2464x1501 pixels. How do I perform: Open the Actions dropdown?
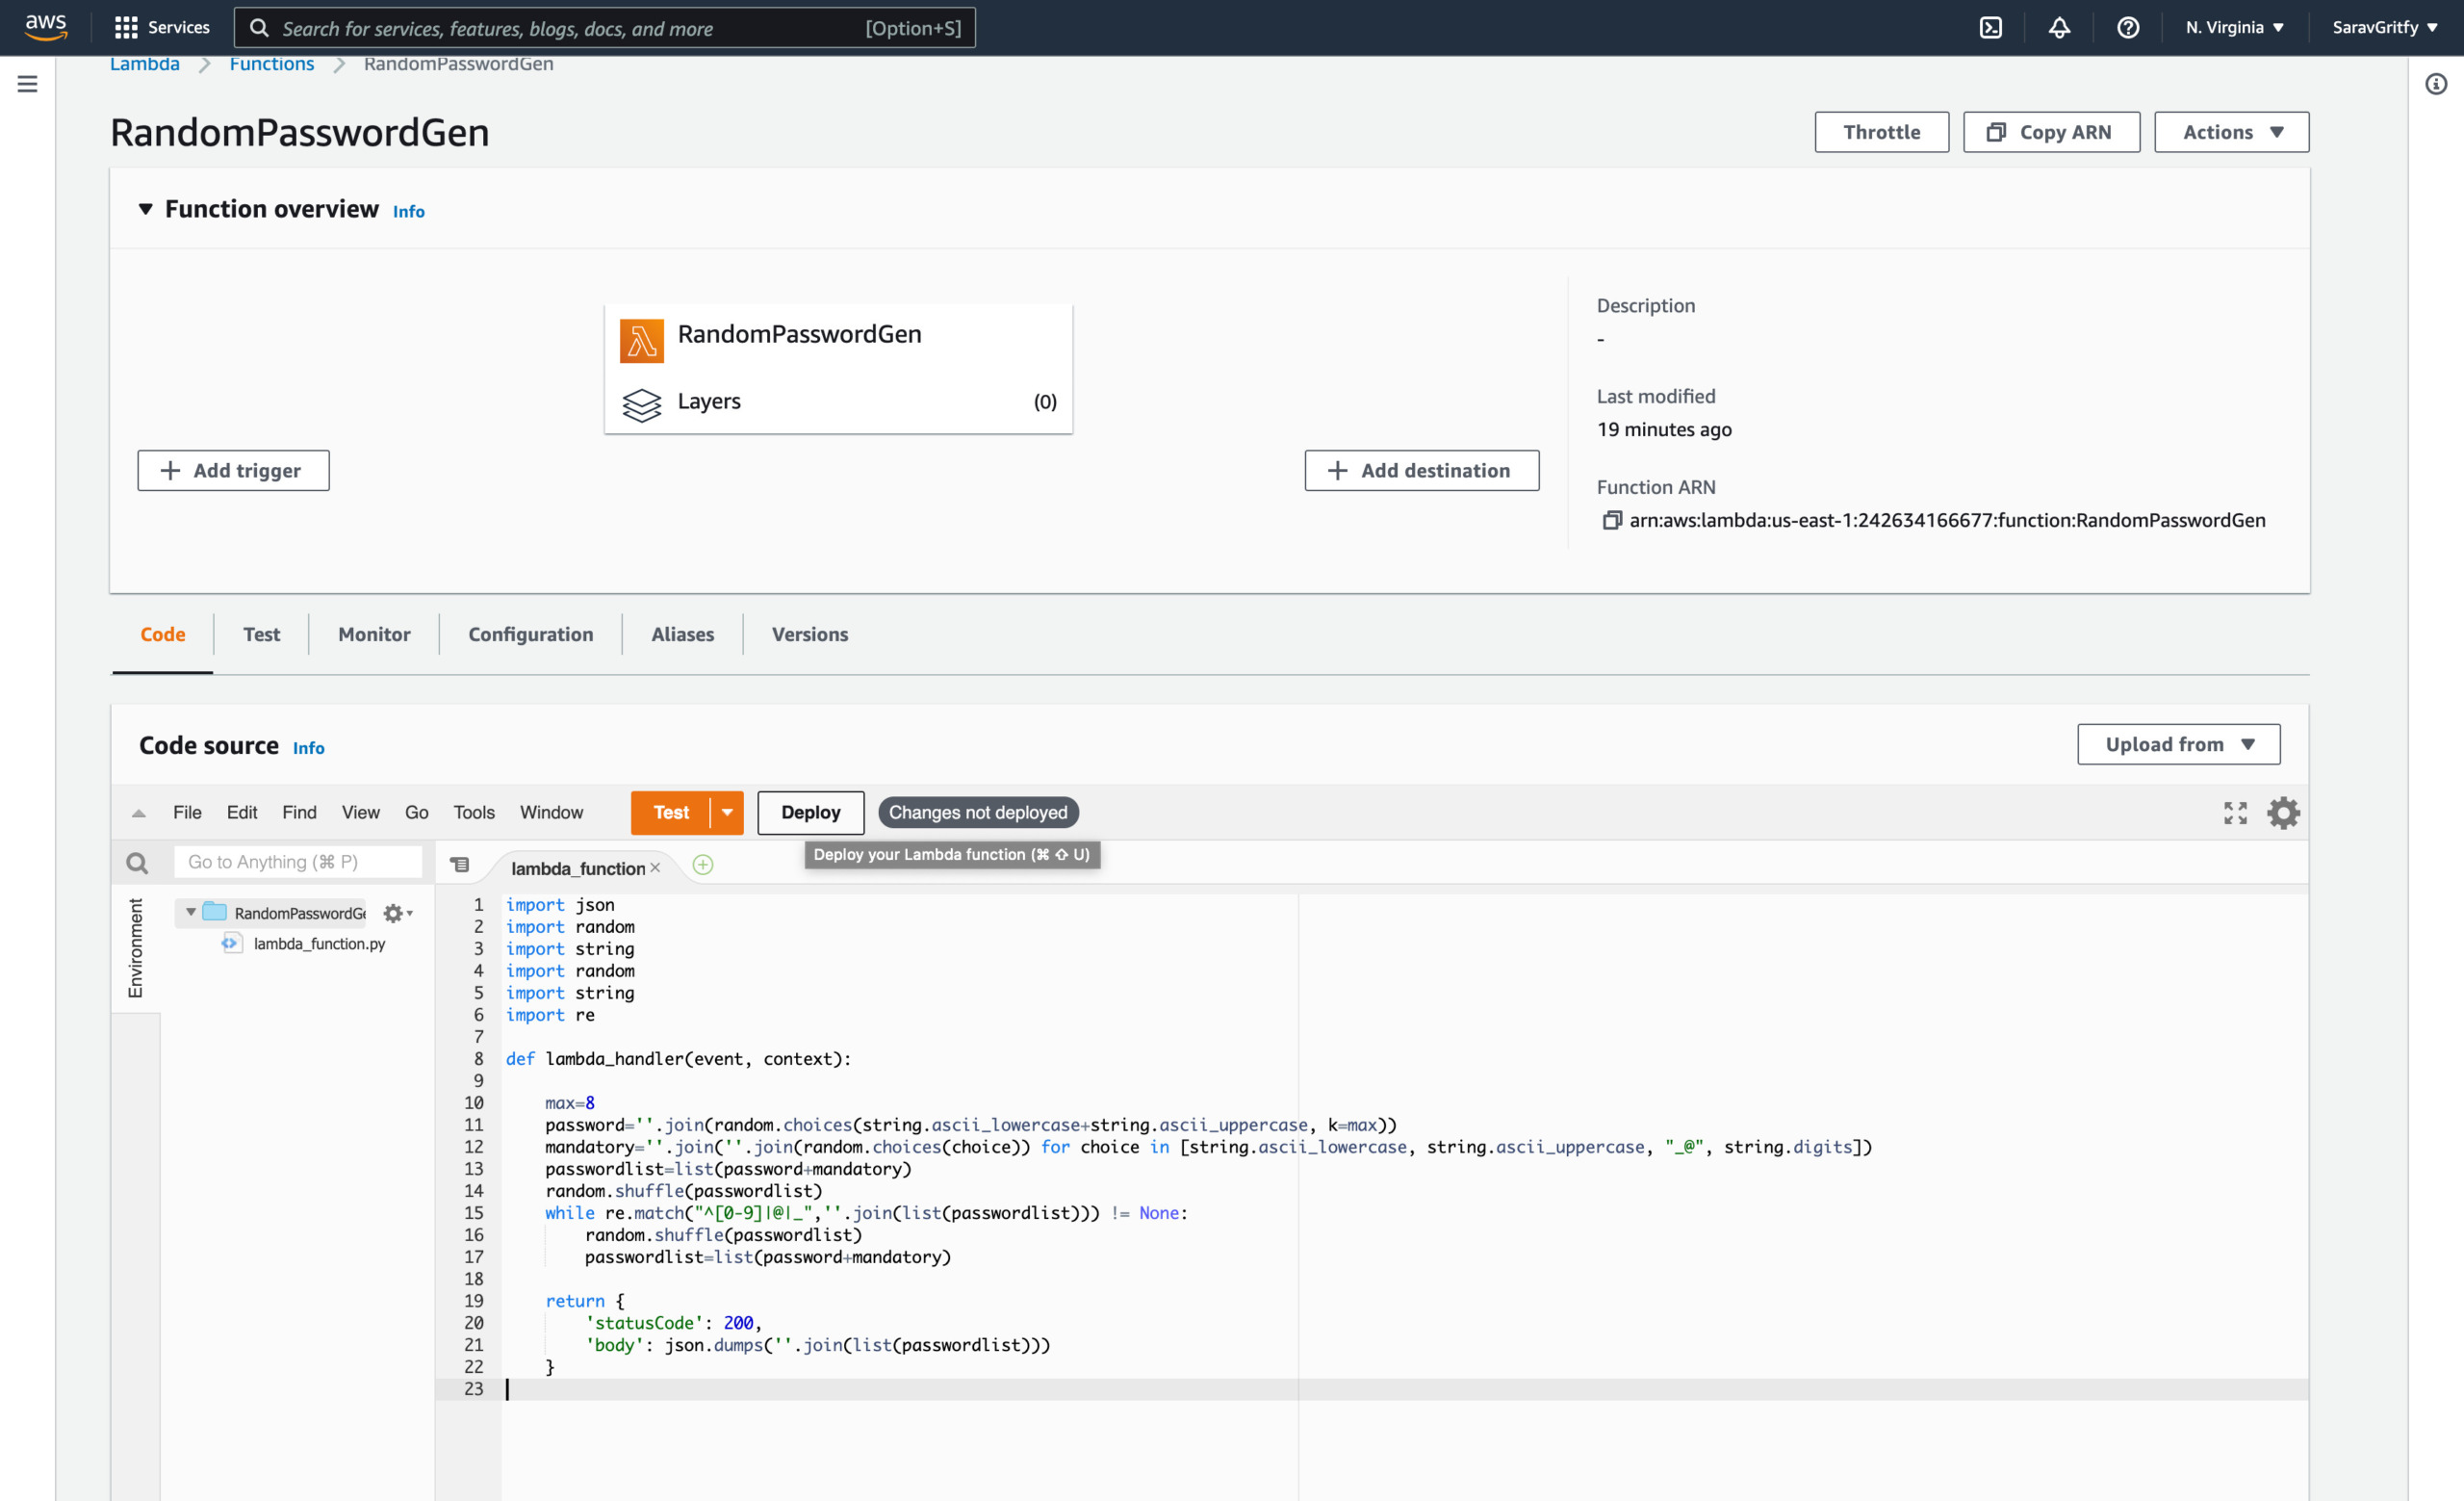click(x=2231, y=132)
